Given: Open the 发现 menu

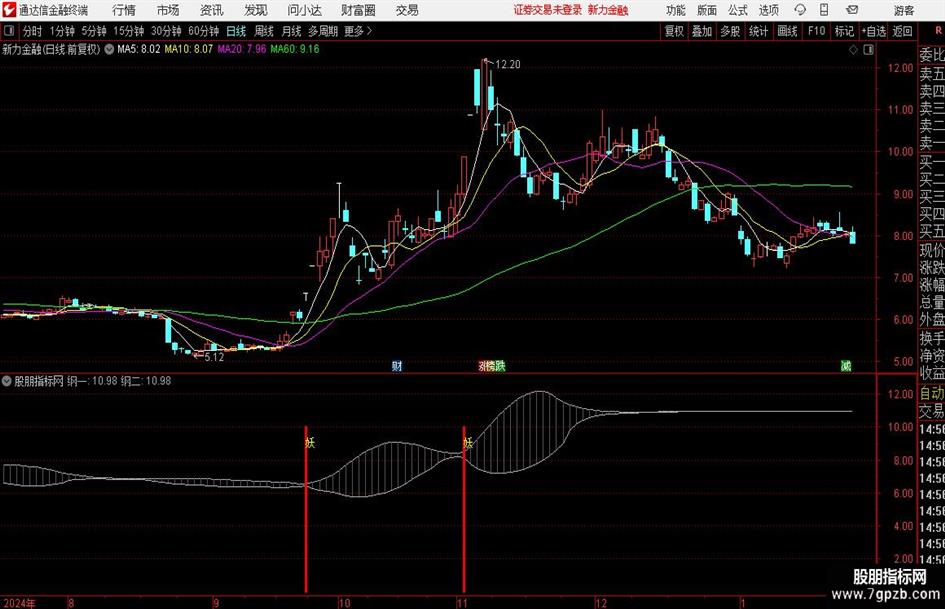Looking at the screenshot, I should (x=256, y=10).
